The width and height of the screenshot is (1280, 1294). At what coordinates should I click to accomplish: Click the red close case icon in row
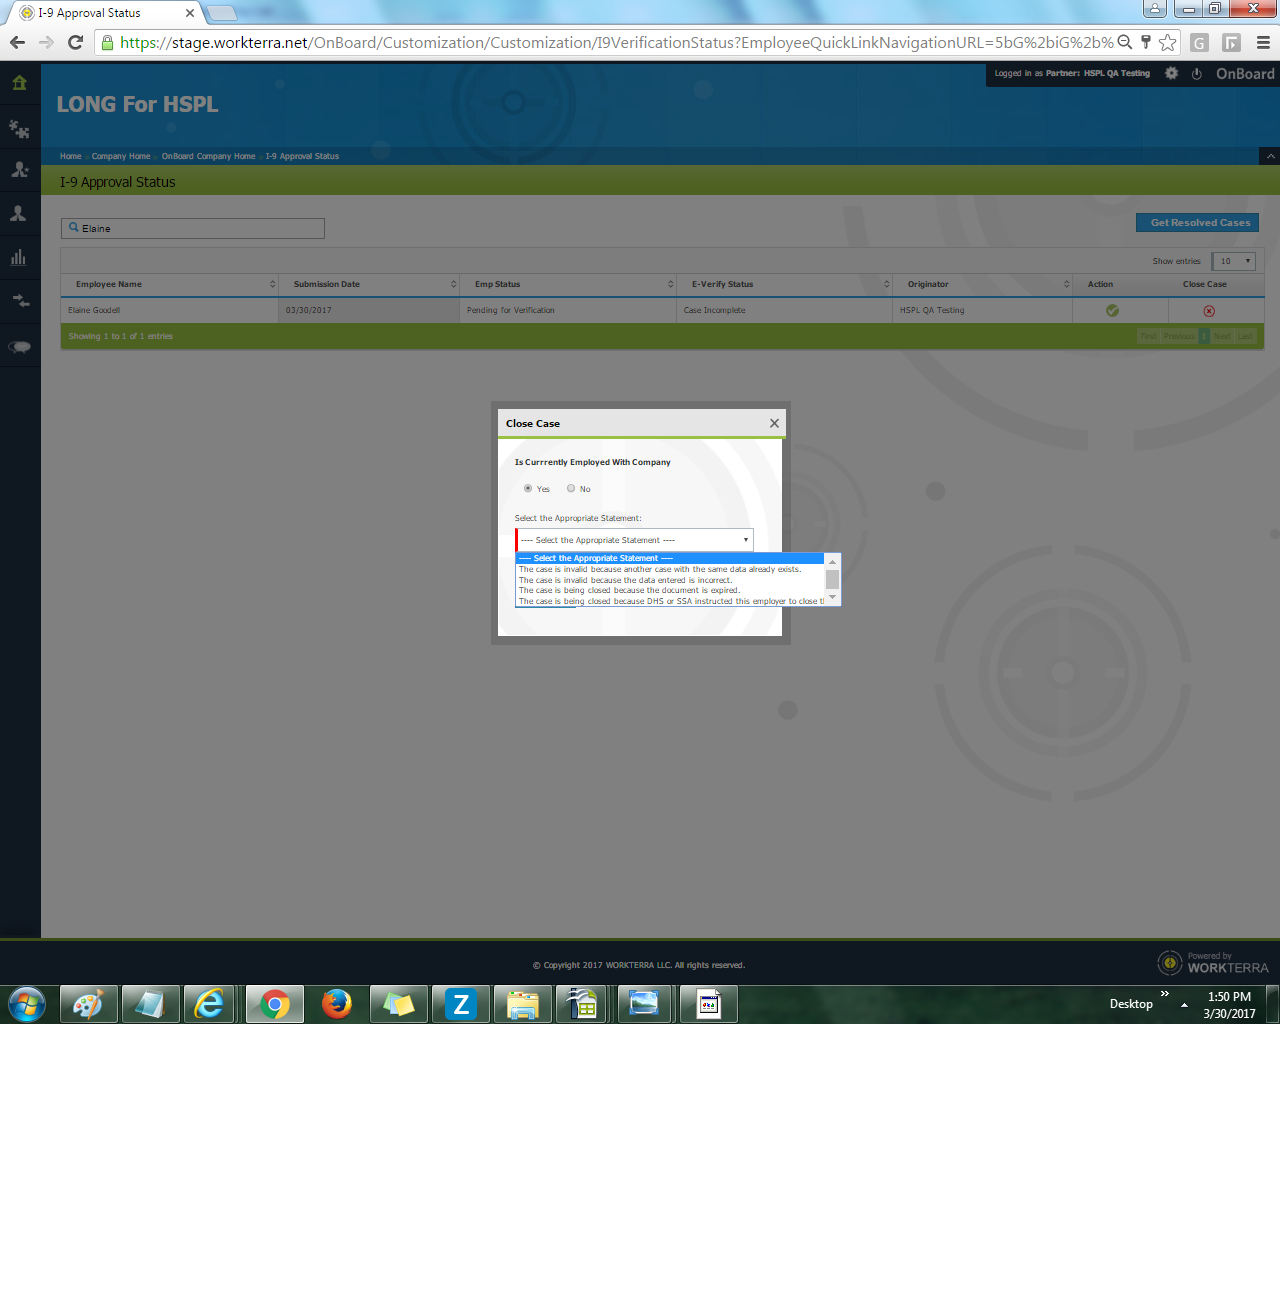[x=1209, y=311]
